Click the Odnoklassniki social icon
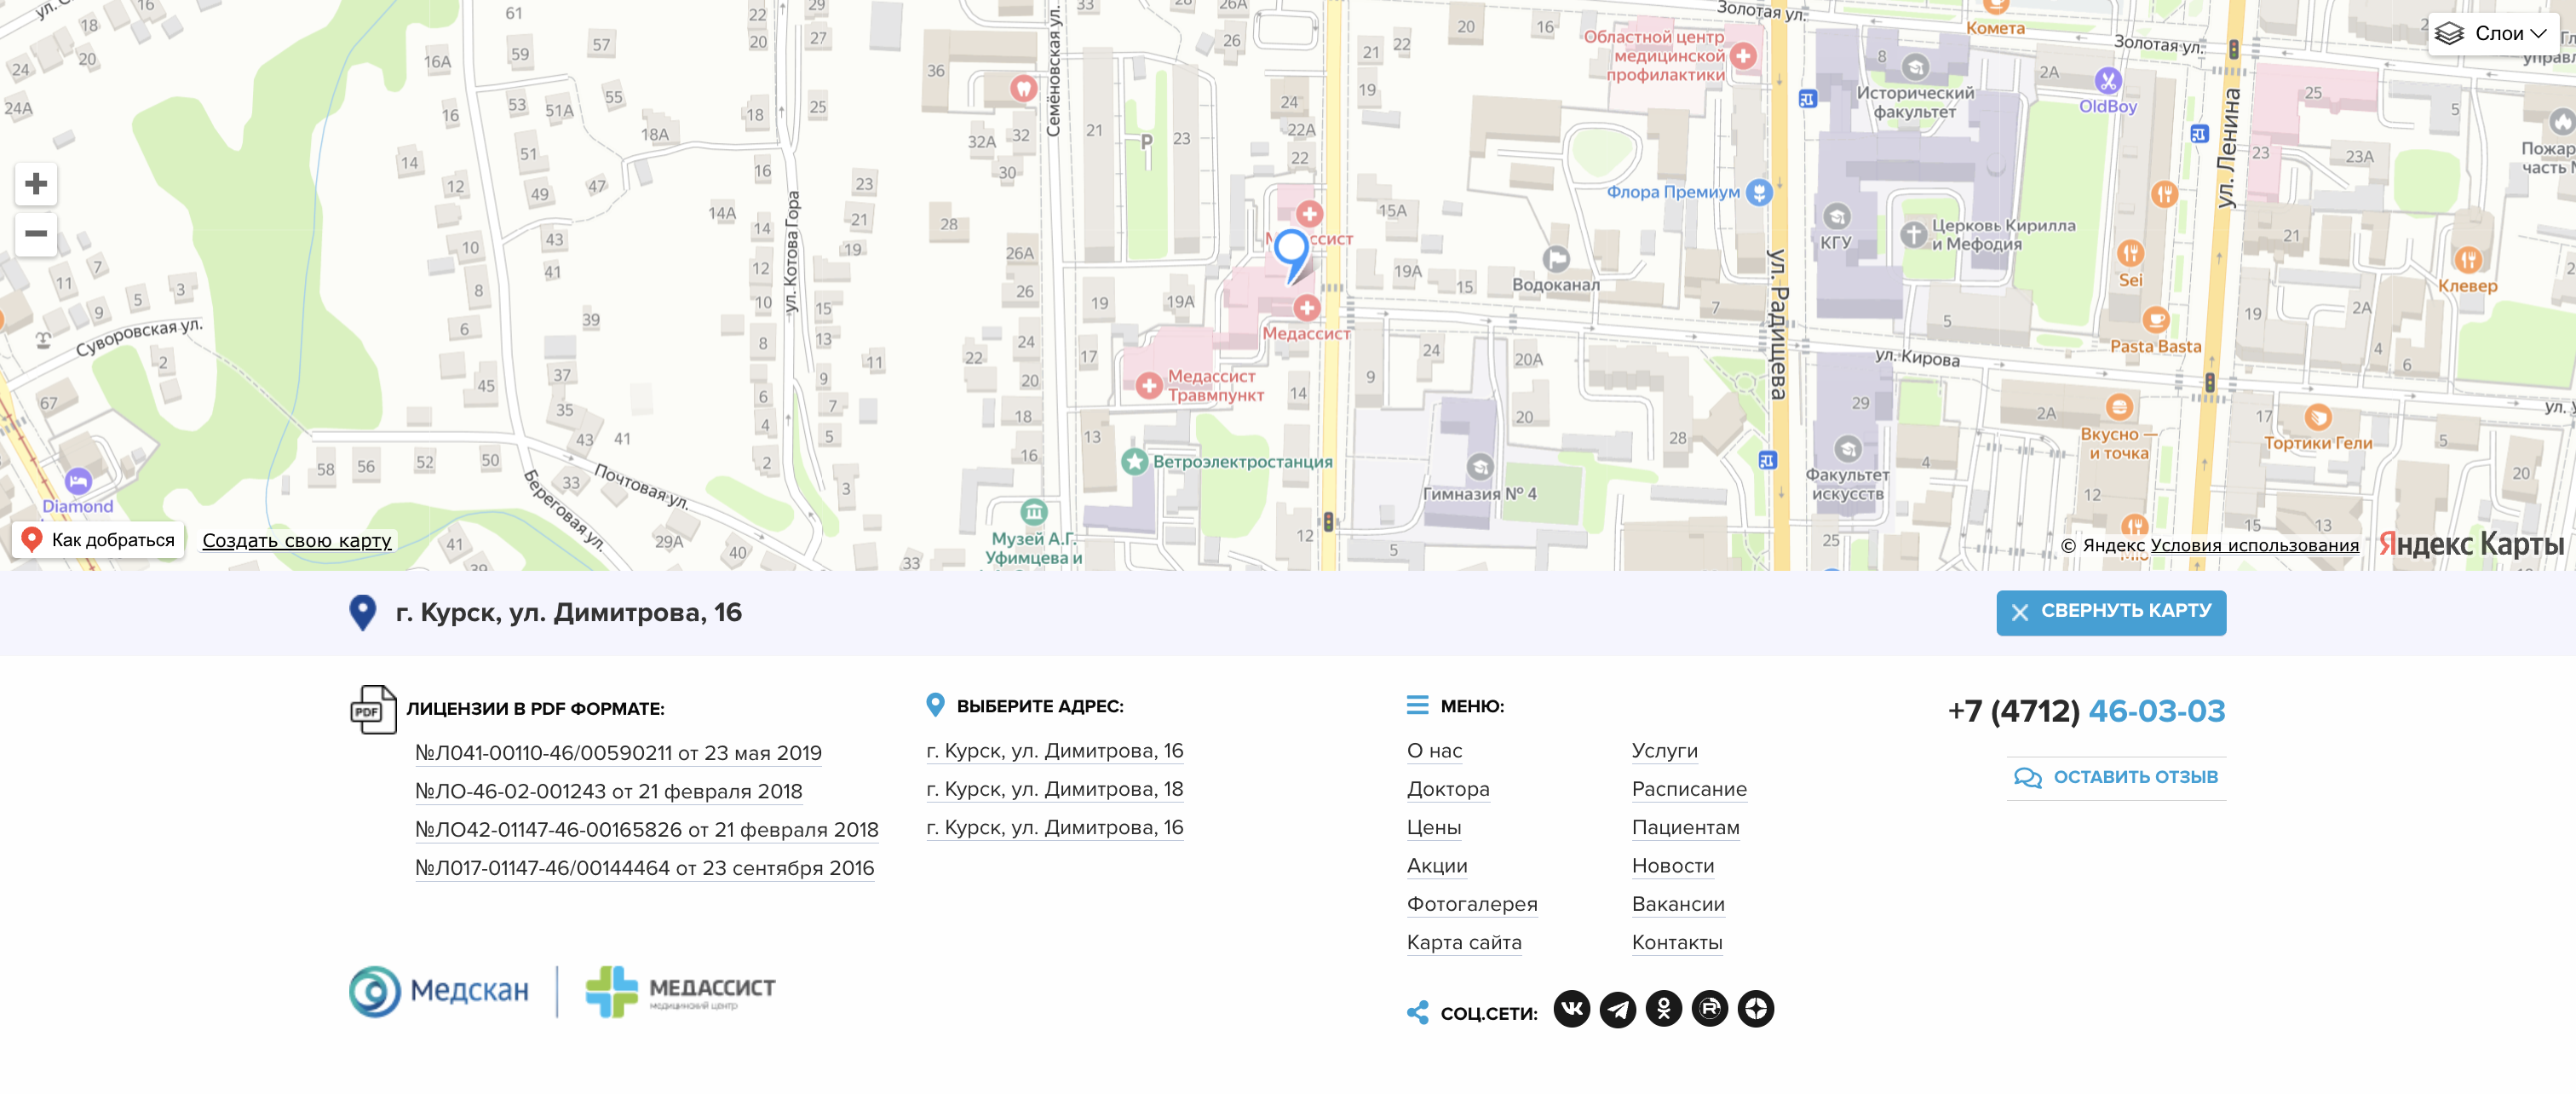 tap(1667, 1010)
